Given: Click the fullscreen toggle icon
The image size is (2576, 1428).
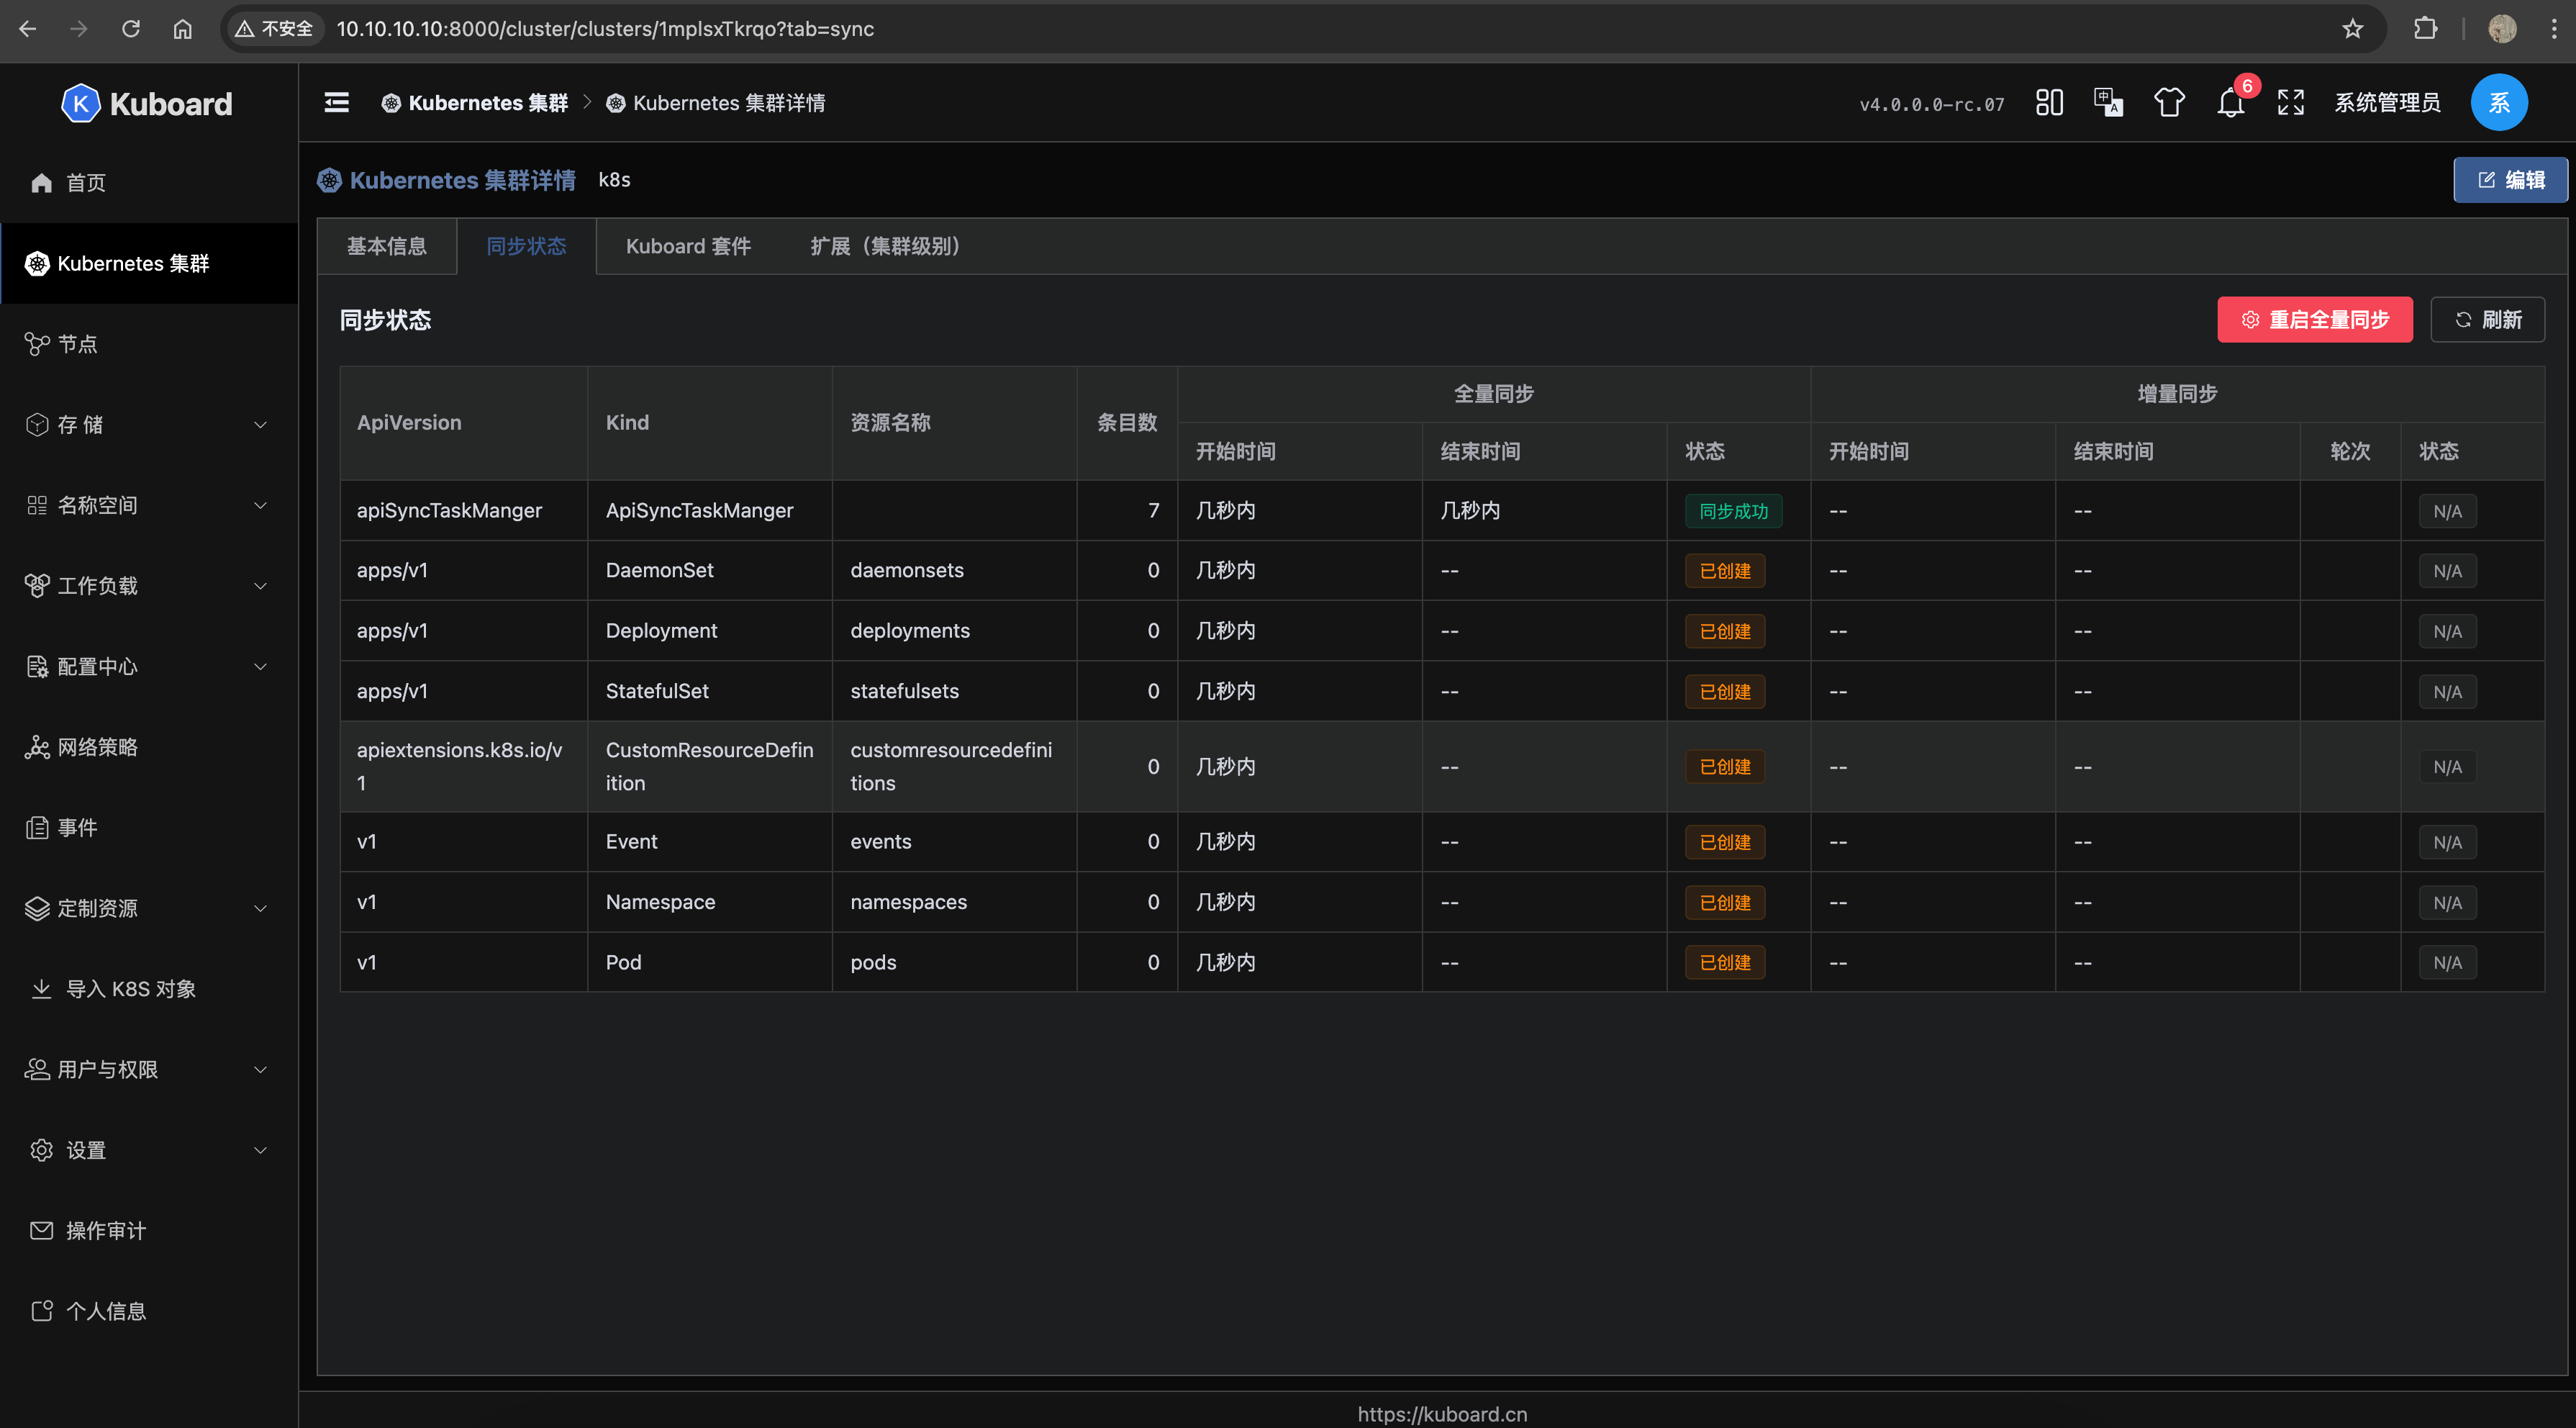Looking at the screenshot, I should (x=2290, y=103).
